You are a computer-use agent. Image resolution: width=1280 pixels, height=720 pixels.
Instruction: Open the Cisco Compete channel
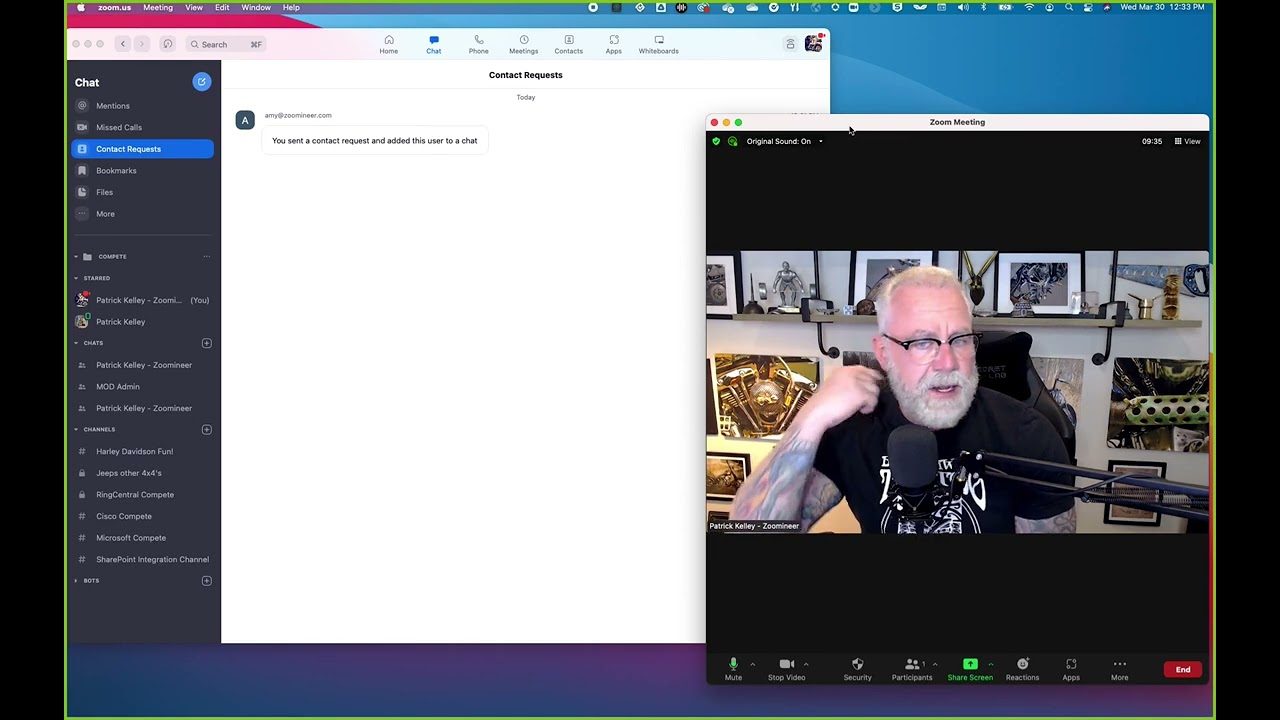(142, 517)
